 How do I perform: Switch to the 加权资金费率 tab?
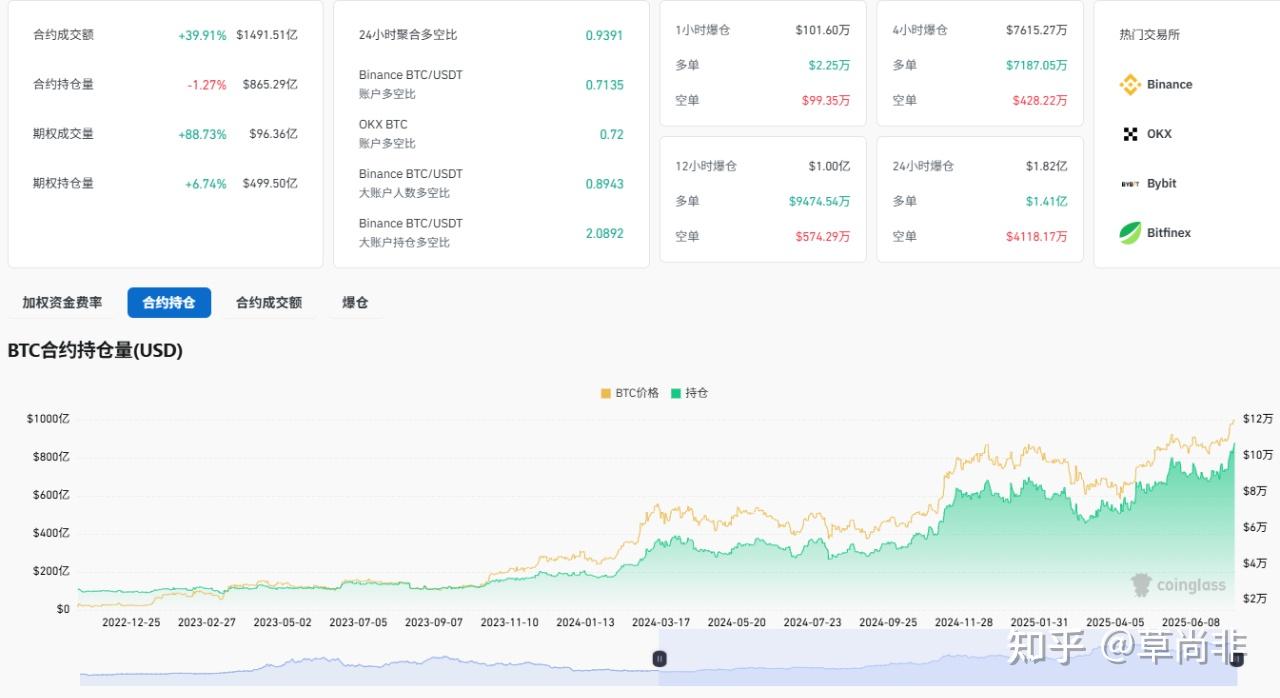click(61, 302)
